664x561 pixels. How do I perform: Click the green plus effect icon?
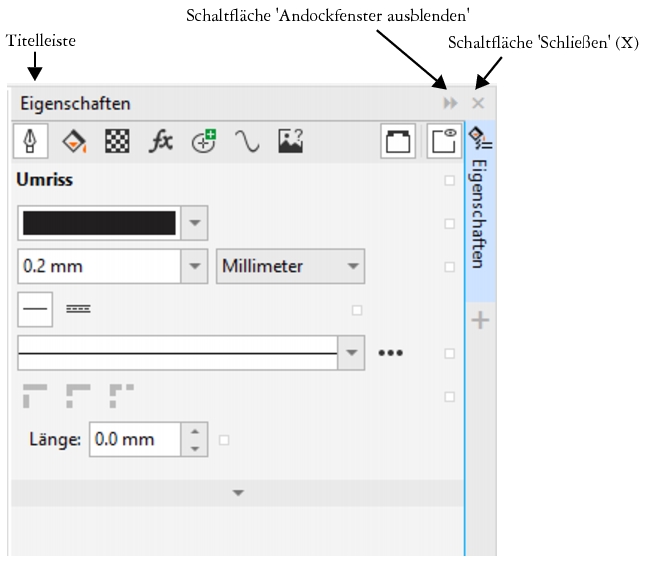coord(204,142)
